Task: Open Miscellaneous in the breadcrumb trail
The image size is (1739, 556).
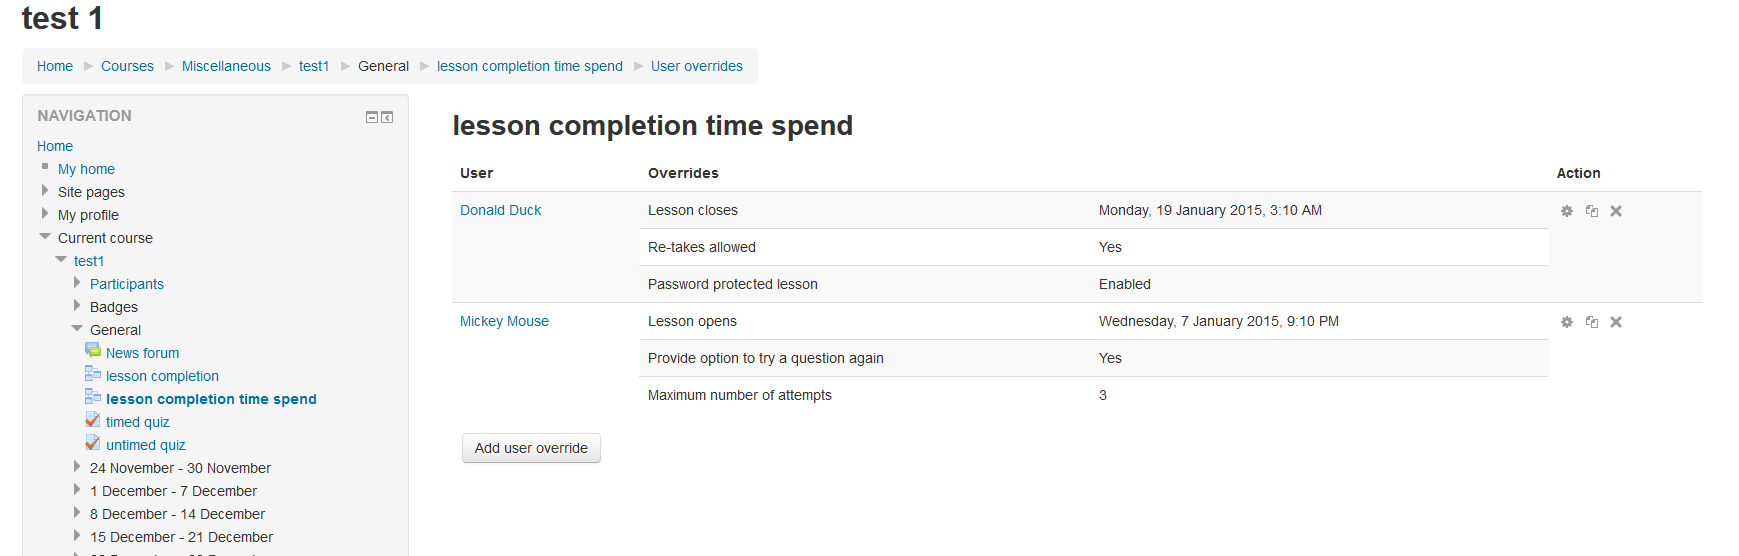Action: tap(226, 66)
